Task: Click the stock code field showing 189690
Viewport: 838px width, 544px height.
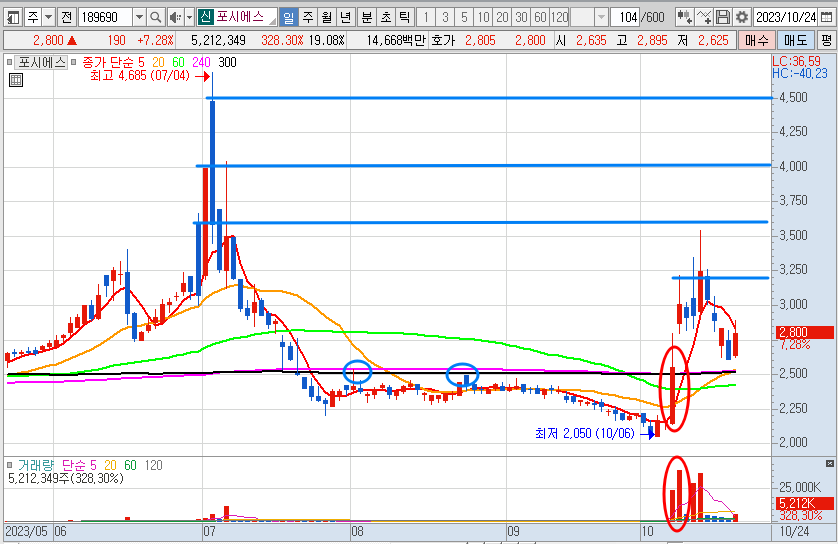Action: point(105,17)
